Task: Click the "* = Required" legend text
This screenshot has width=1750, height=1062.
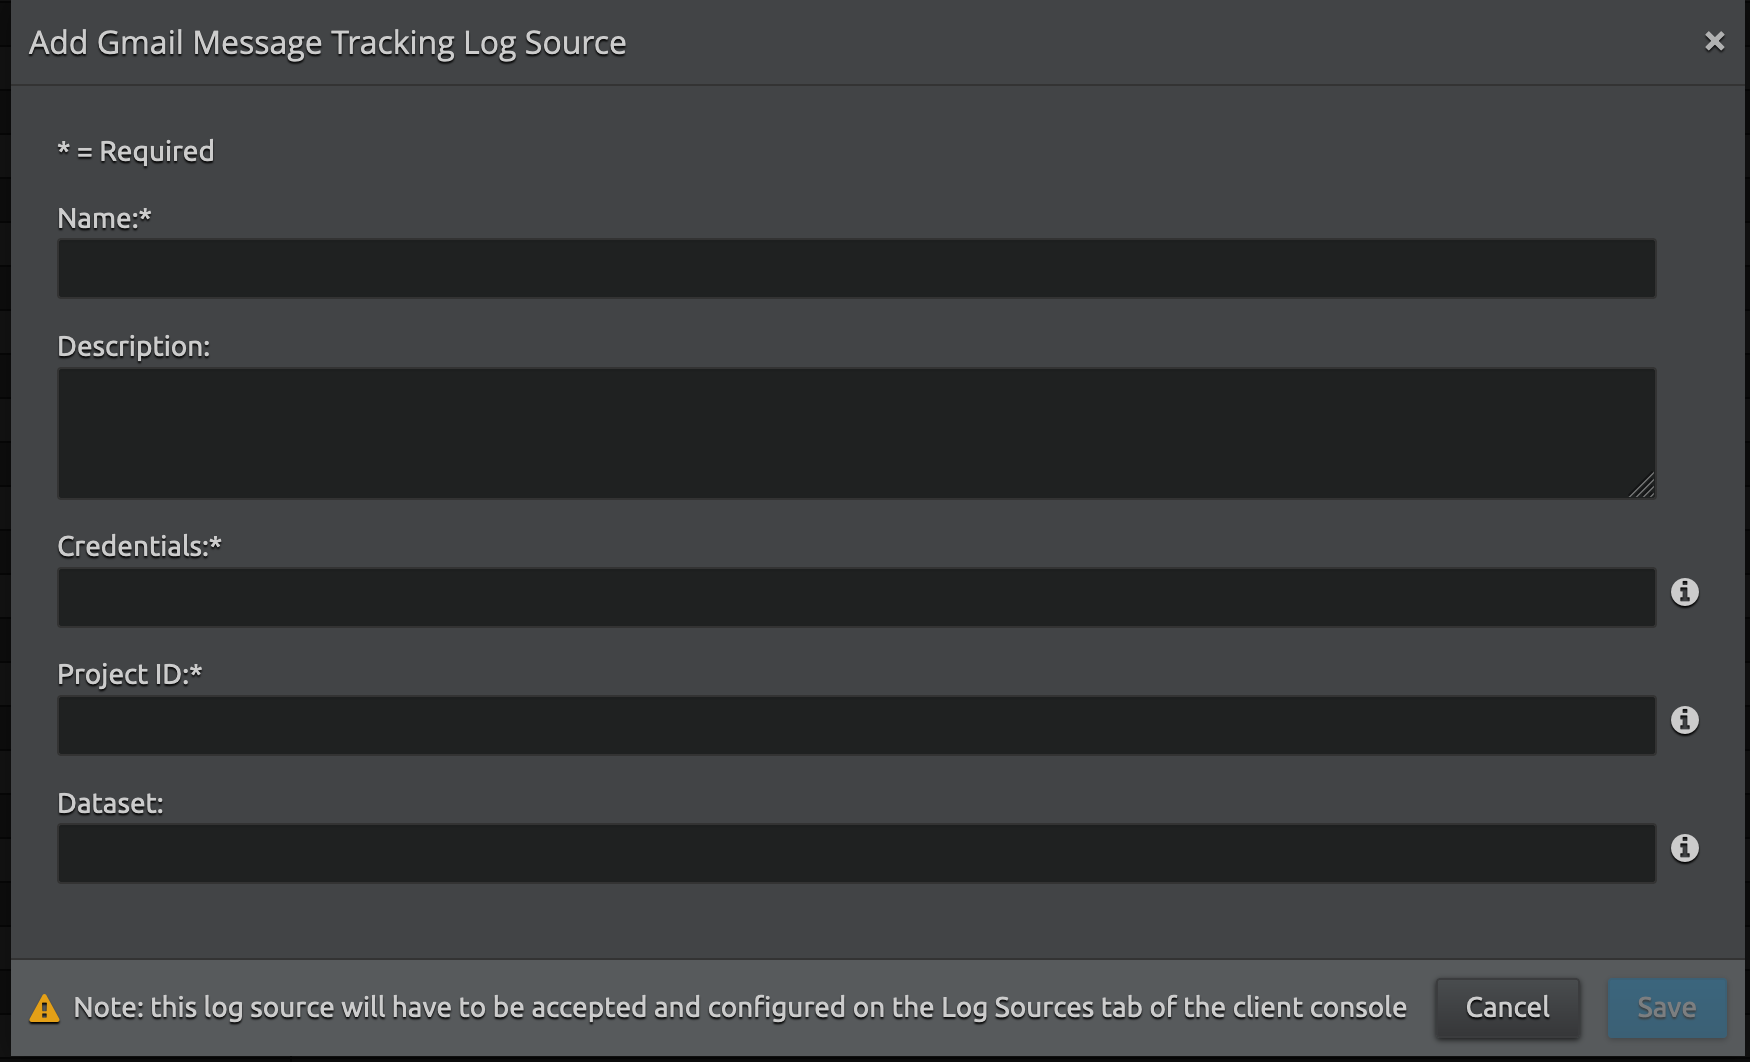Action: pos(136,151)
